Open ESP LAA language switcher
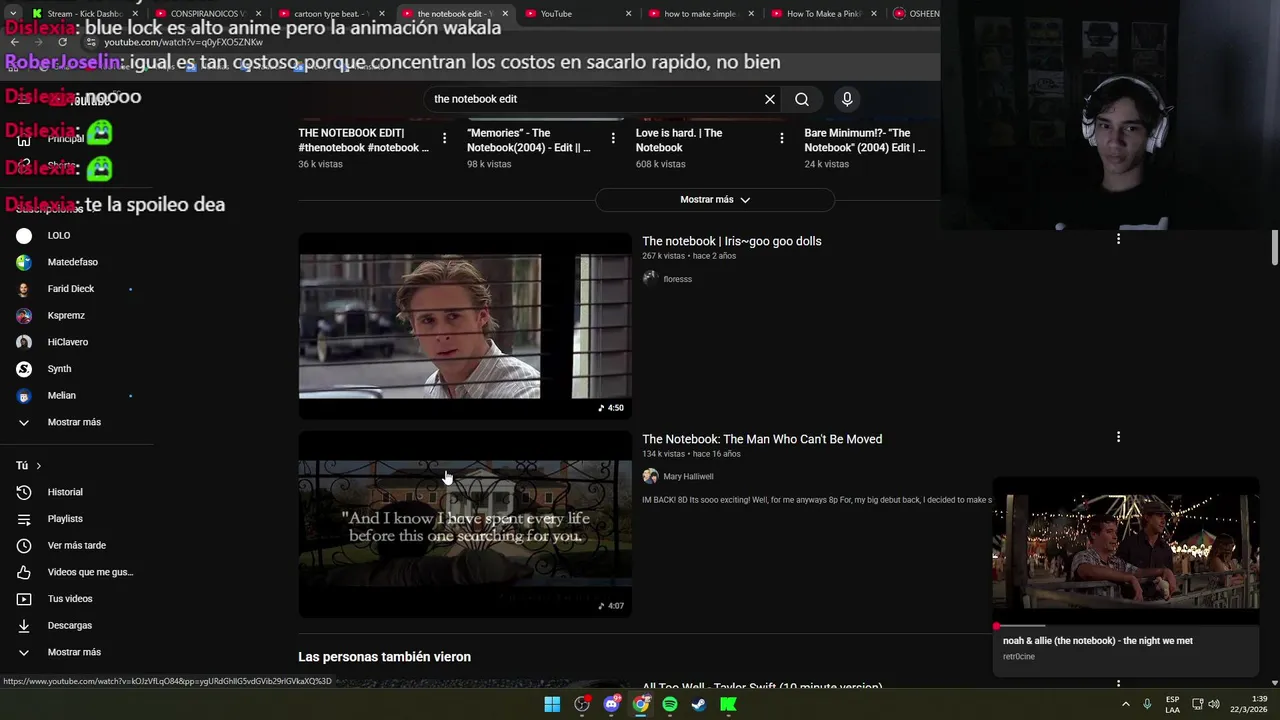Screen dimensions: 1280x720 click(x=1172, y=704)
